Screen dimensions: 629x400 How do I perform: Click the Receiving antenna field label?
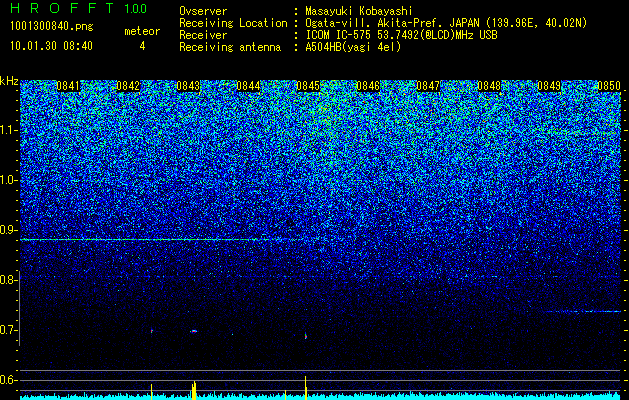pos(230,47)
